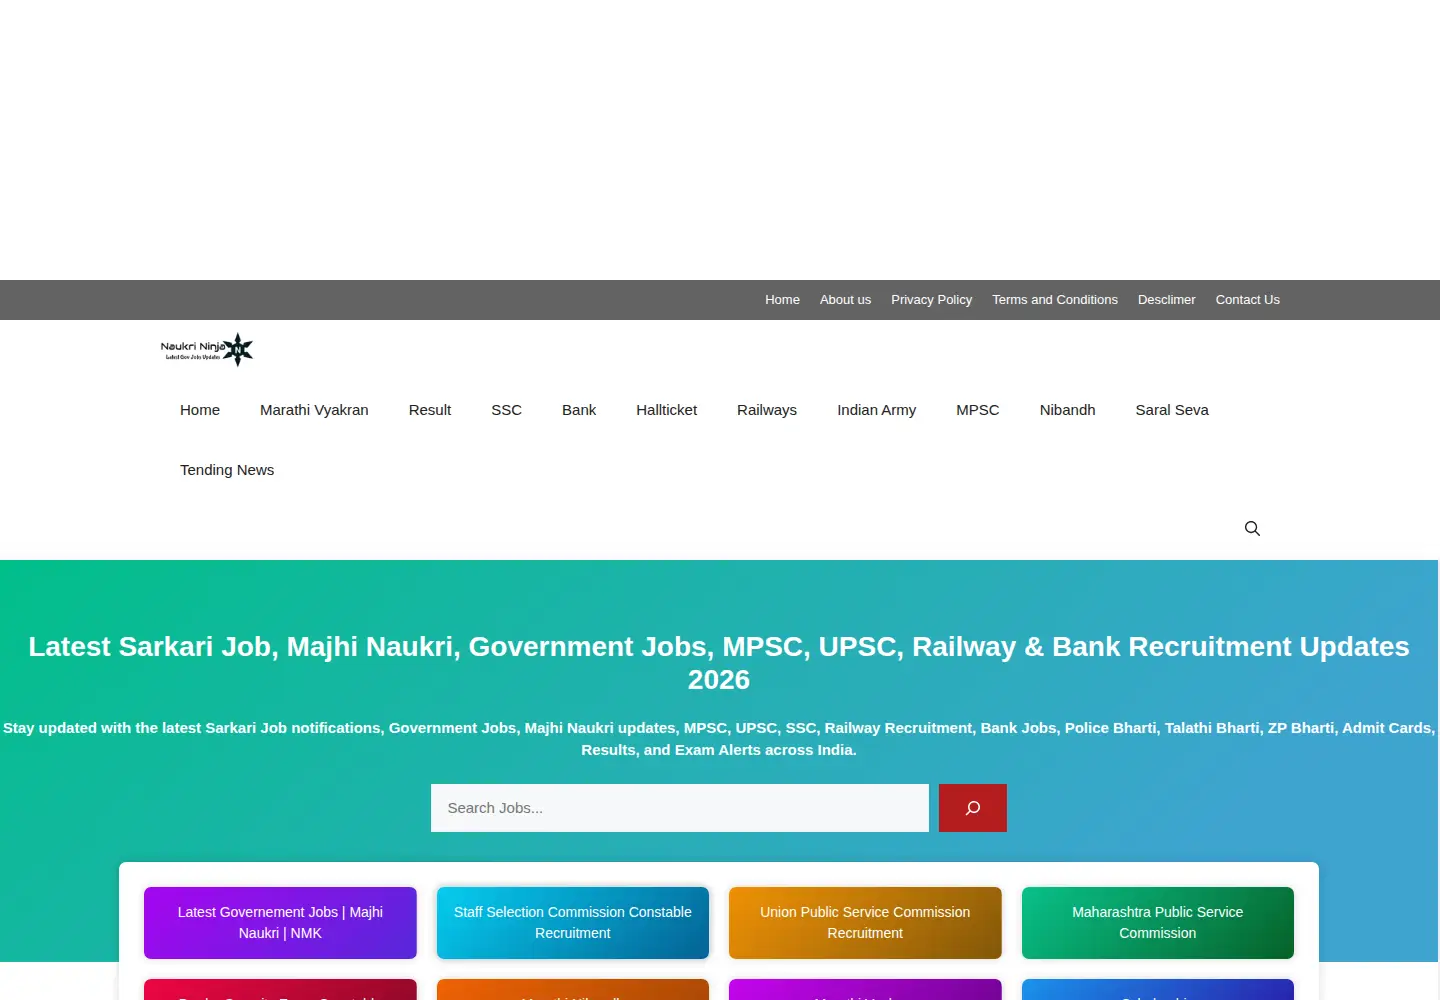Click the Naukri Ninja logo
The image size is (1440, 1000).
click(207, 350)
